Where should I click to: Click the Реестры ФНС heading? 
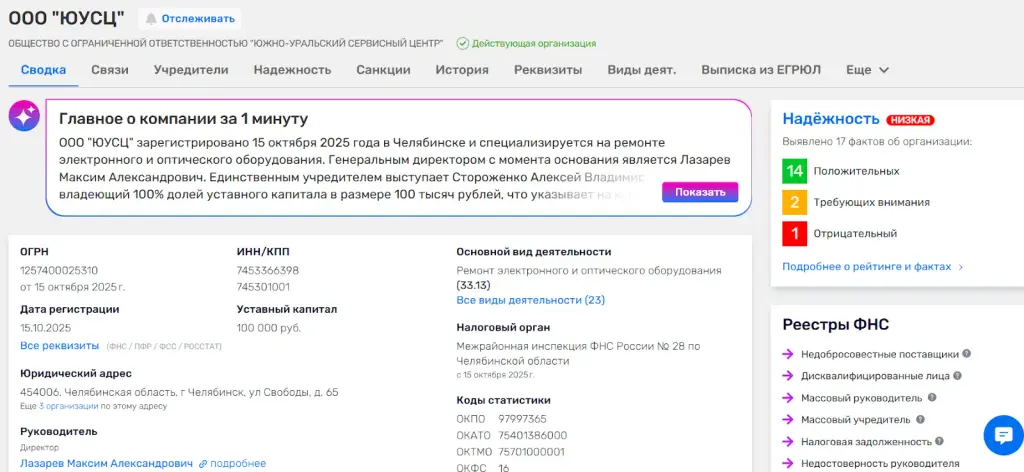[836, 324]
